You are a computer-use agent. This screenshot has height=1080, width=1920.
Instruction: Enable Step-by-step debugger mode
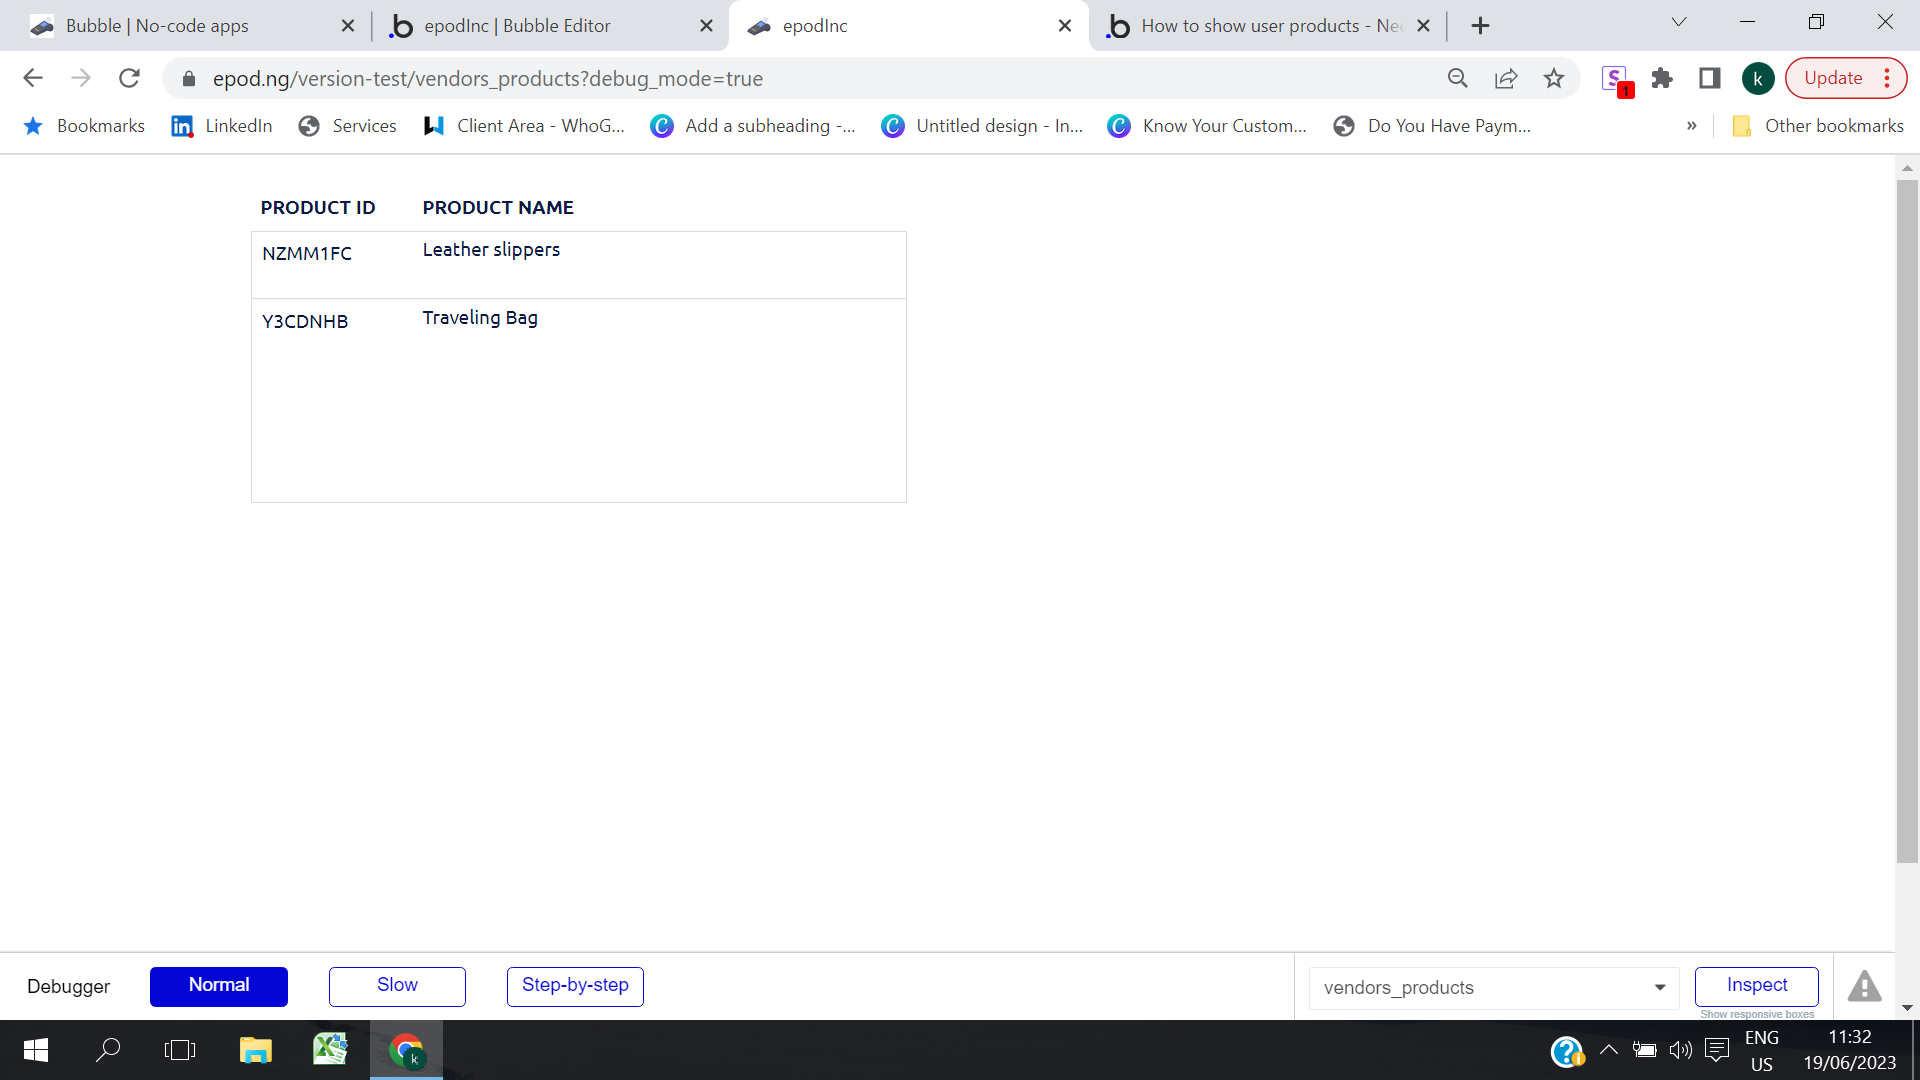[575, 986]
